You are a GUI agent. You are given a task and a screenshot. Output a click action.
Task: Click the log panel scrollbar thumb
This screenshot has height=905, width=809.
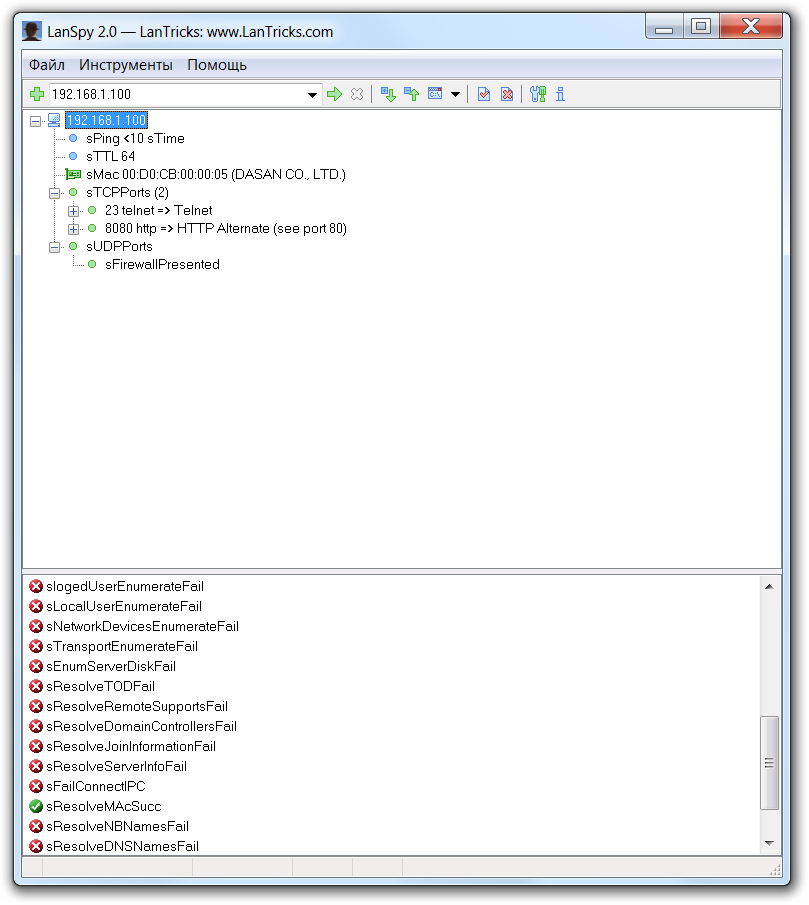[x=769, y=763]
